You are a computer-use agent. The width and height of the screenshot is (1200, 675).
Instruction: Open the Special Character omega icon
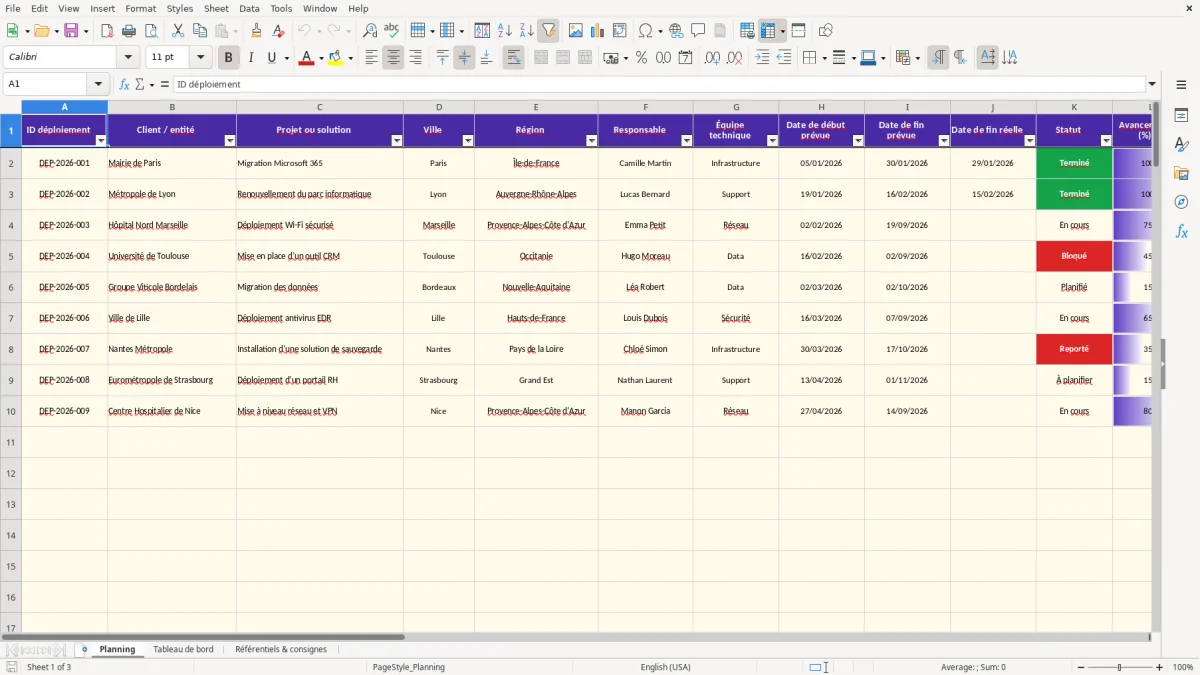tap(645, 31)
